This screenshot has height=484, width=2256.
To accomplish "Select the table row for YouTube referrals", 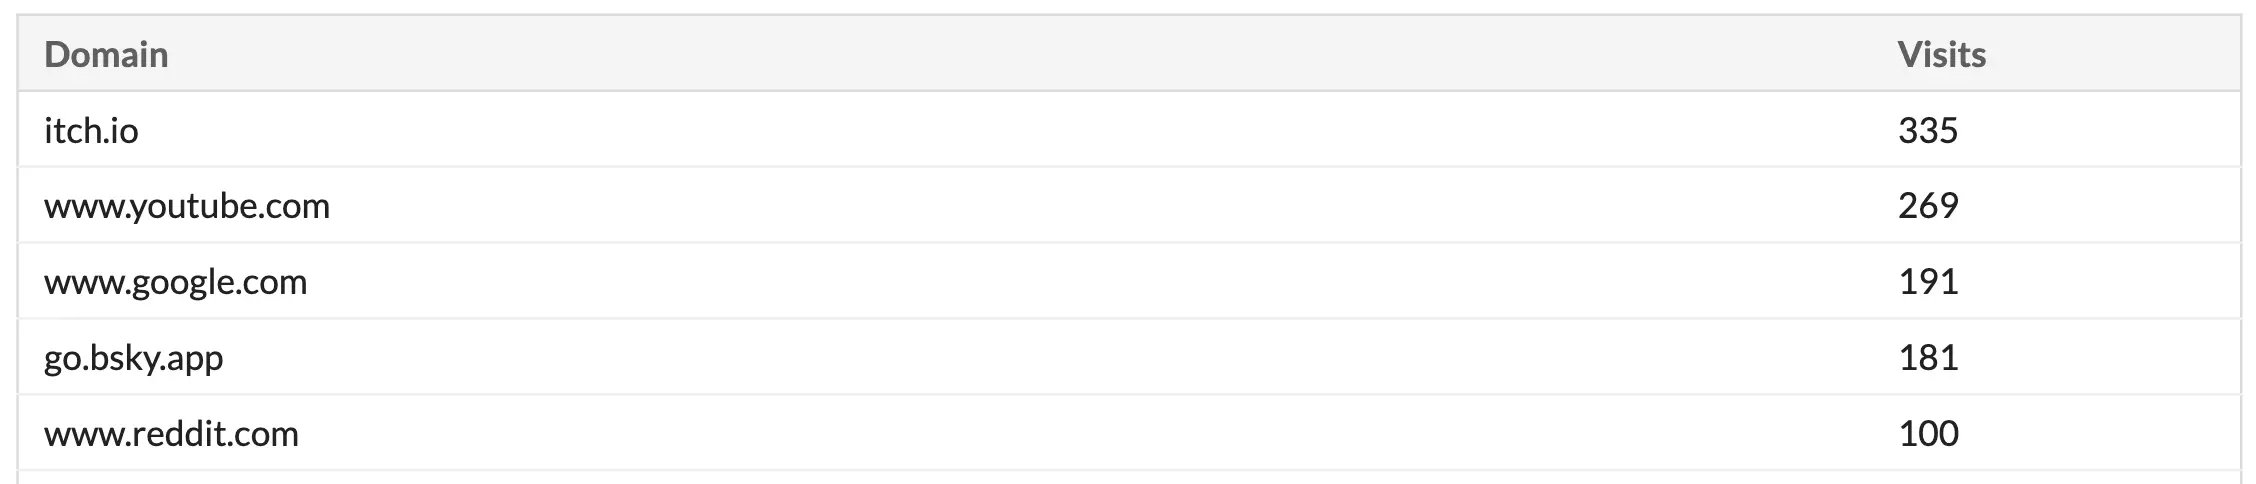I will 1000,206.
